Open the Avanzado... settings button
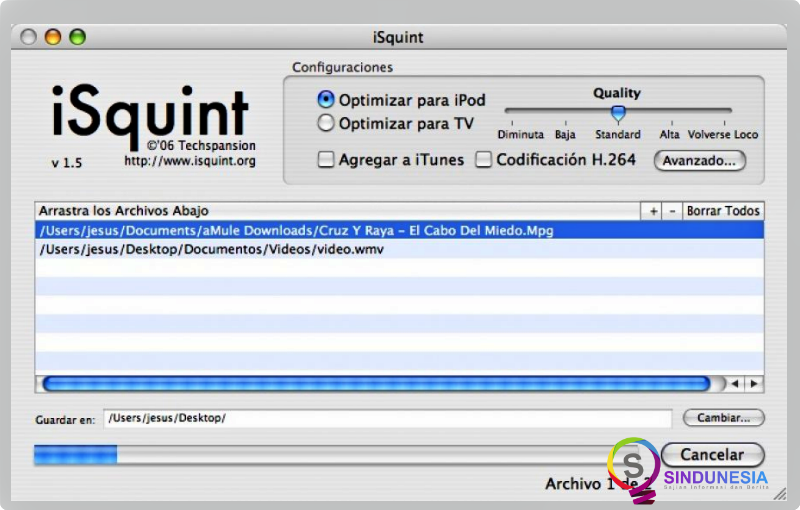 (x=699, y=161)
